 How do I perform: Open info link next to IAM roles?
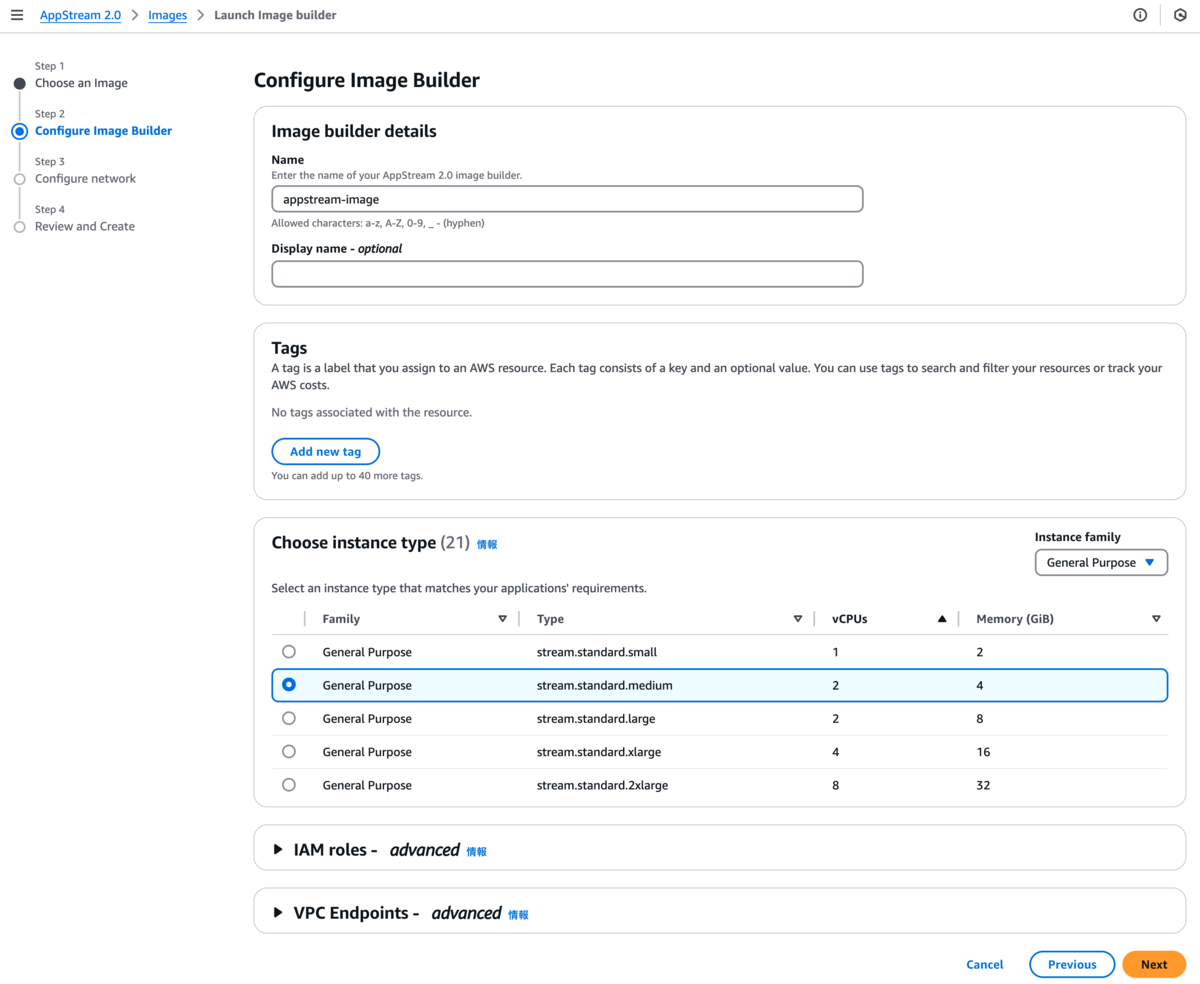point(477,852)
